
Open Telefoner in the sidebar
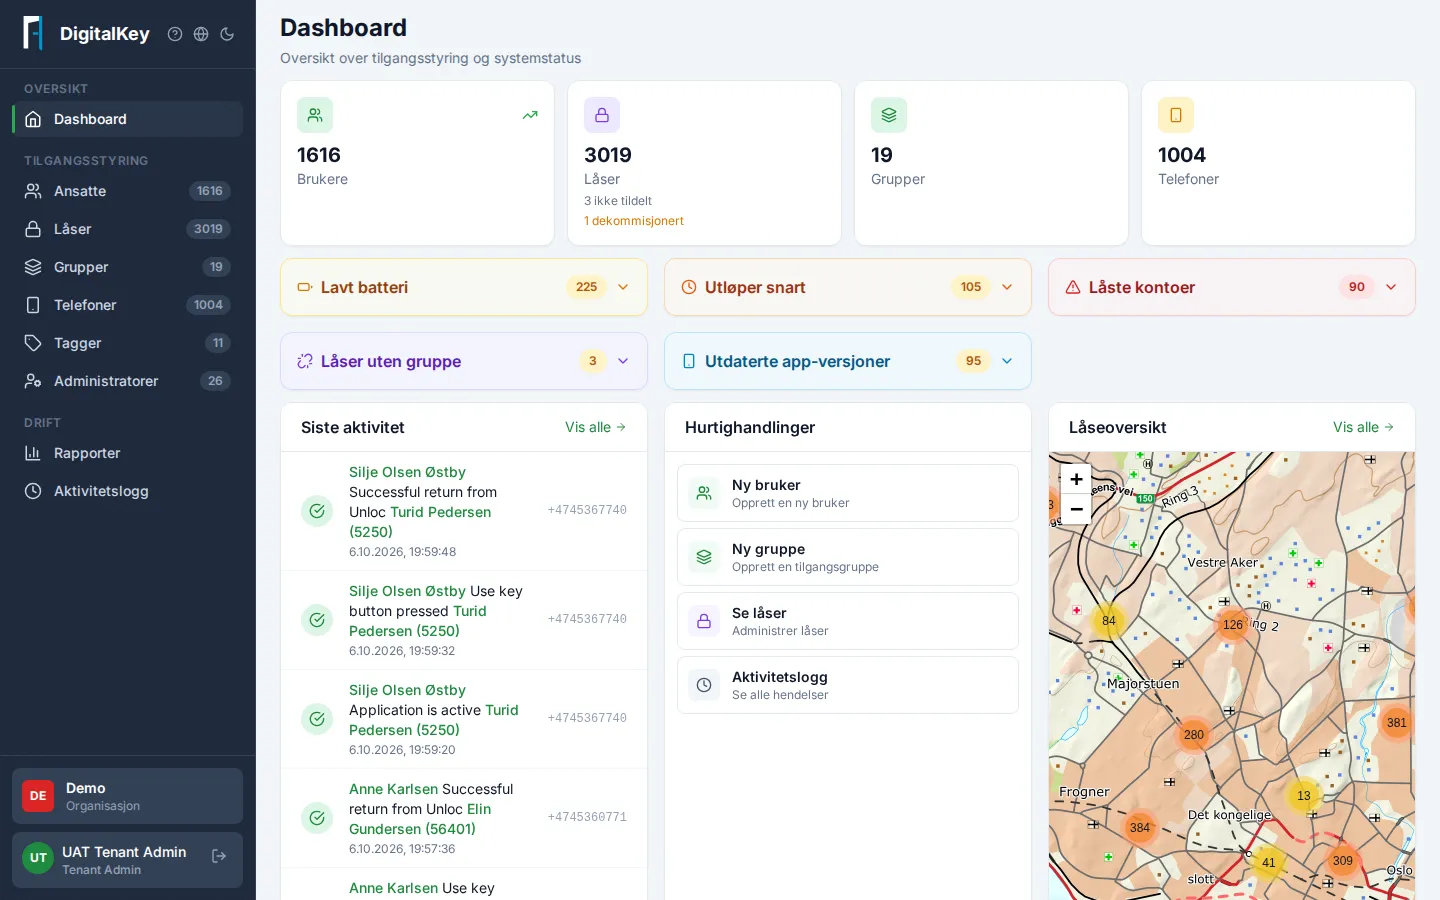[128, 305]
